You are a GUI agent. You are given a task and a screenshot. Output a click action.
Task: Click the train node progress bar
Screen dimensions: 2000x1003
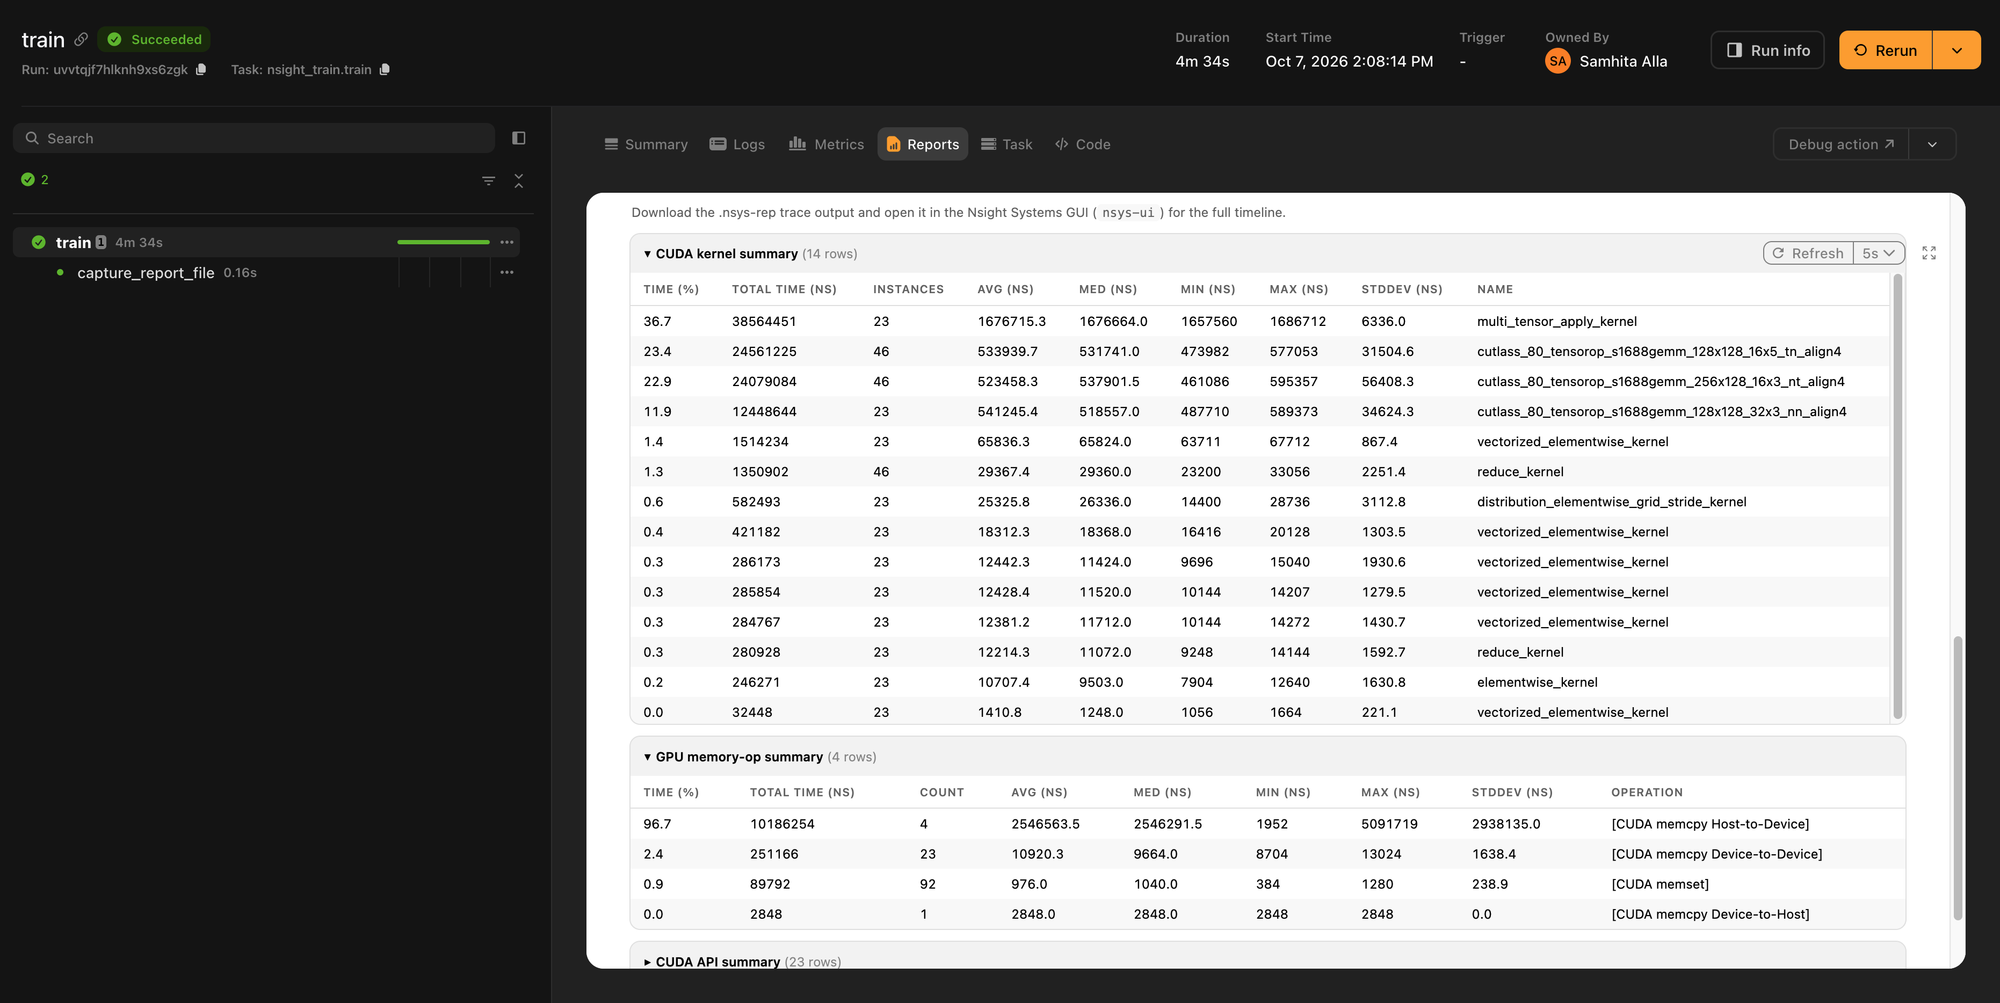click(x=443, y=242)
